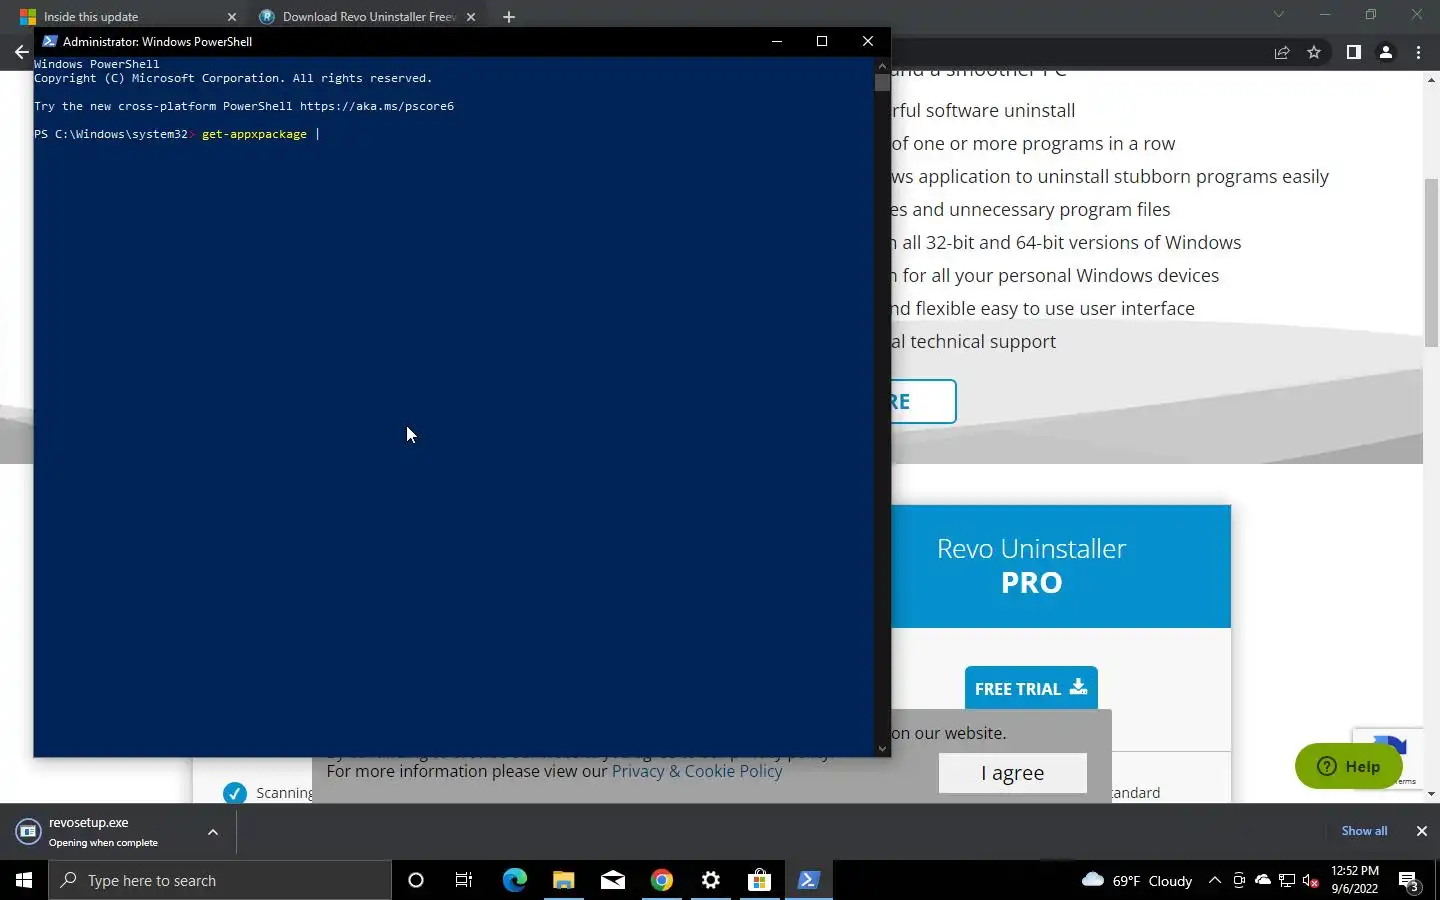Open the notification center icon
The image size is (1440, 900).
pos(1408,881)
